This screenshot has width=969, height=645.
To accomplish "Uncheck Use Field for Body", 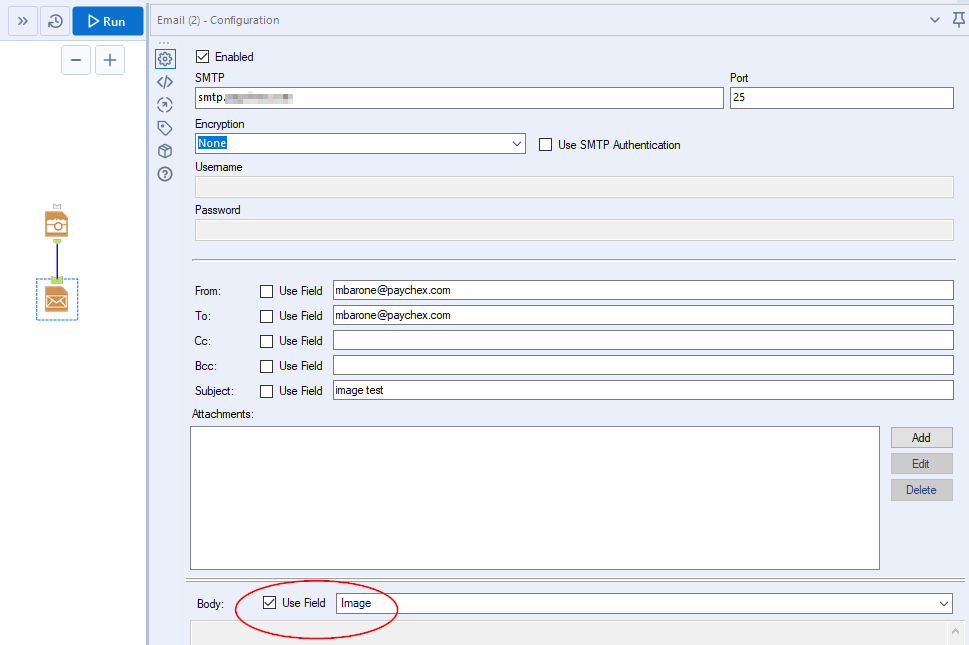I will [x=269, y=602].
